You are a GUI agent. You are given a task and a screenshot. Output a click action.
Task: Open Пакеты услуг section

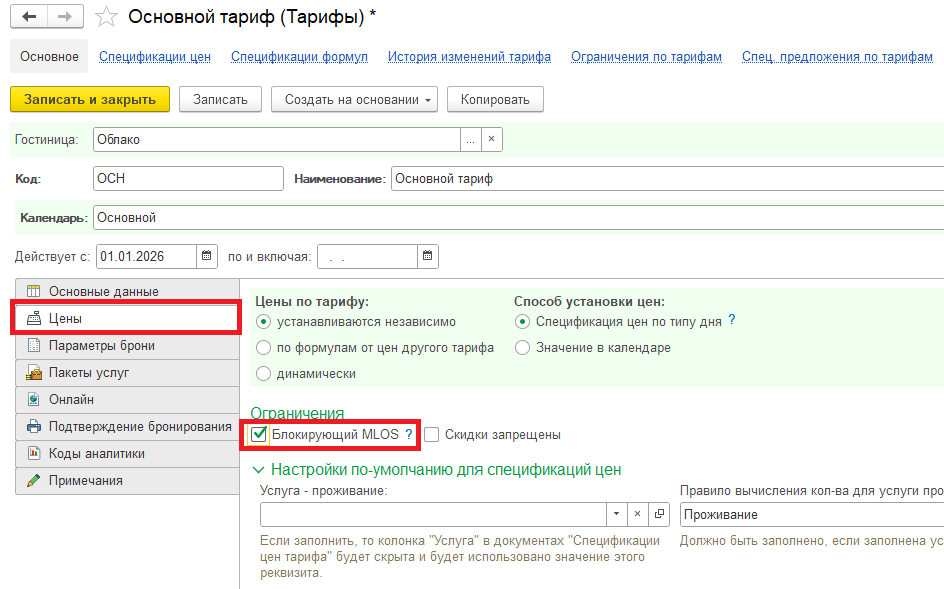click(x=128, y=373)
